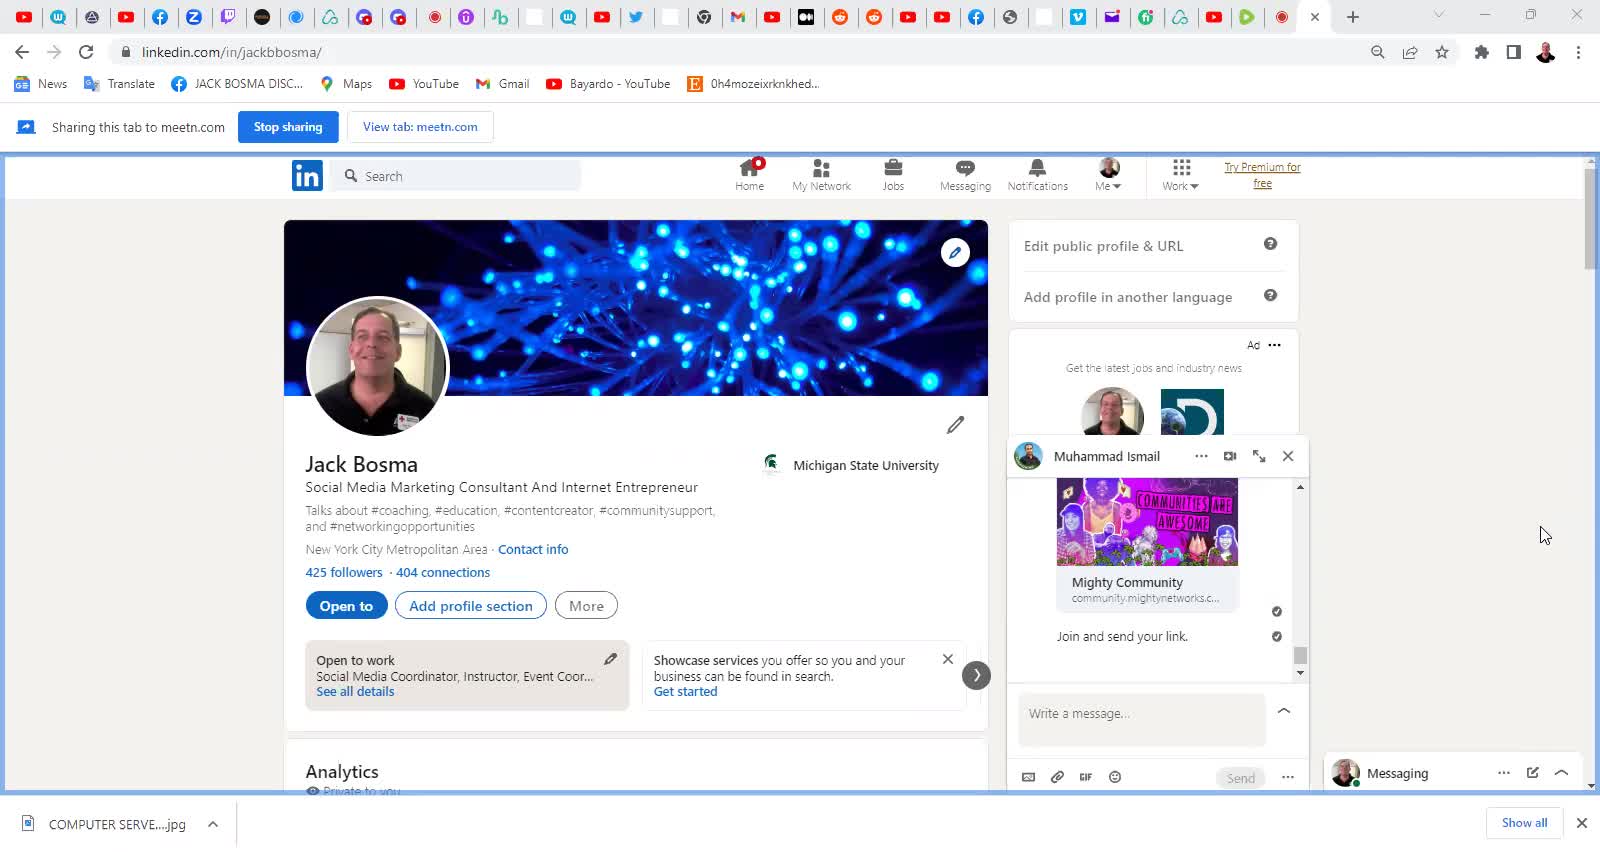The image size is (1600, 852).
Task: Open YouTube bookmark
Action: point(424,84)
